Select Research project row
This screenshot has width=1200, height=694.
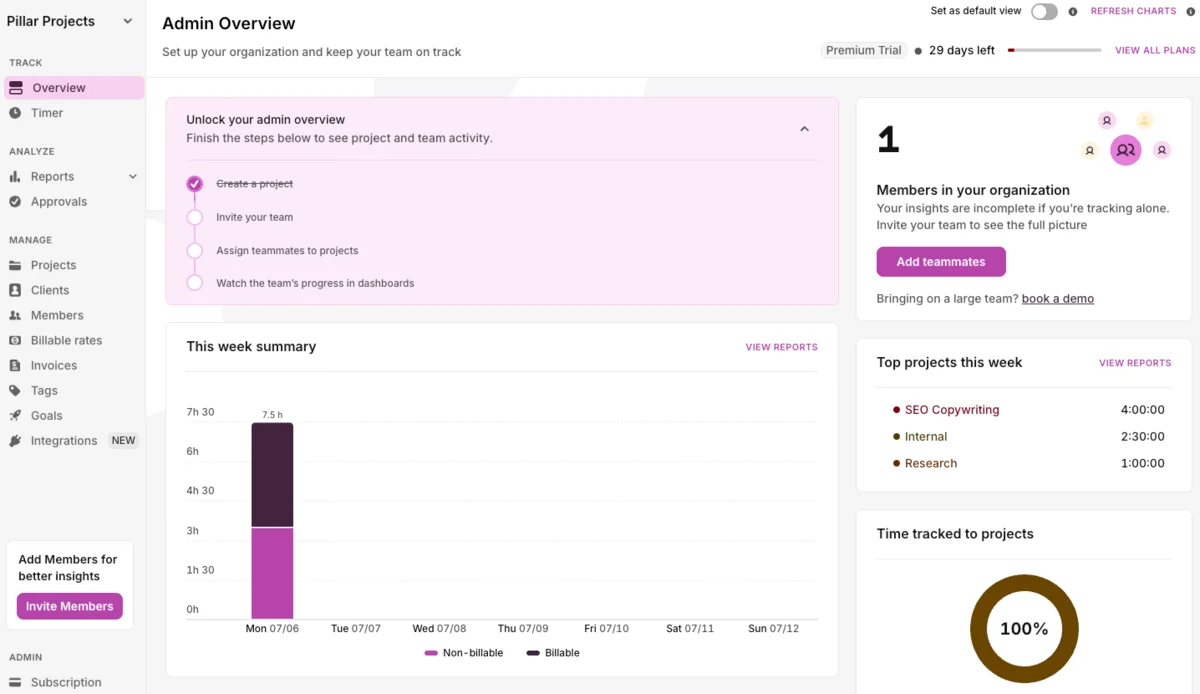tap(1028, 464)
